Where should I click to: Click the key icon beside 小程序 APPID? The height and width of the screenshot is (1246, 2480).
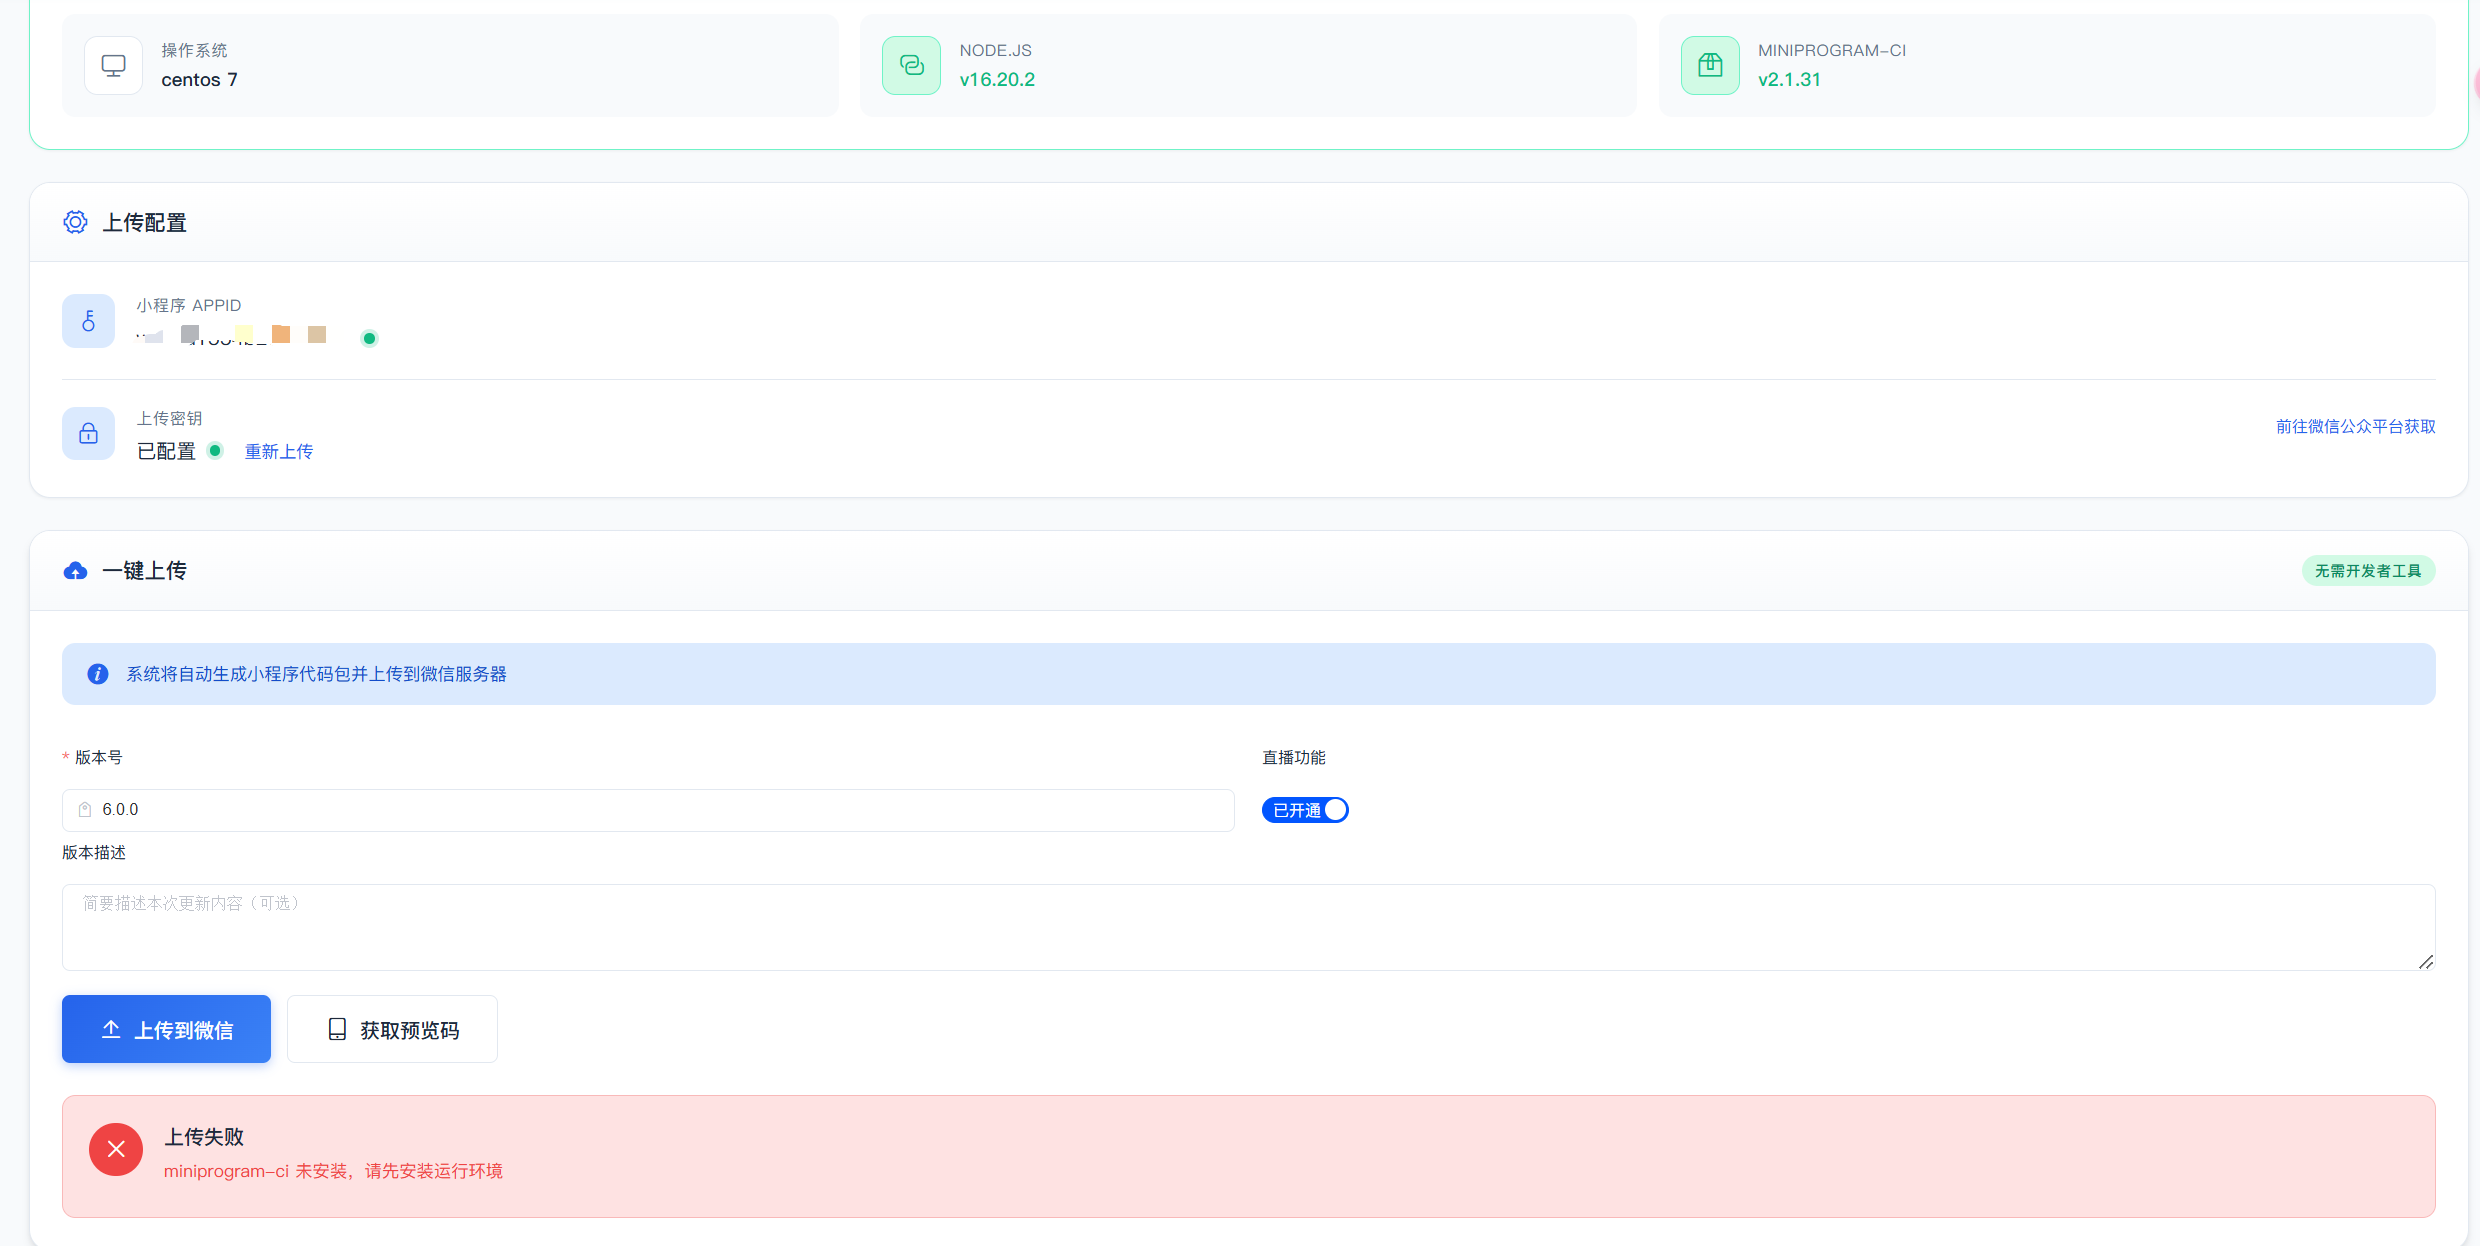point(89,321)
